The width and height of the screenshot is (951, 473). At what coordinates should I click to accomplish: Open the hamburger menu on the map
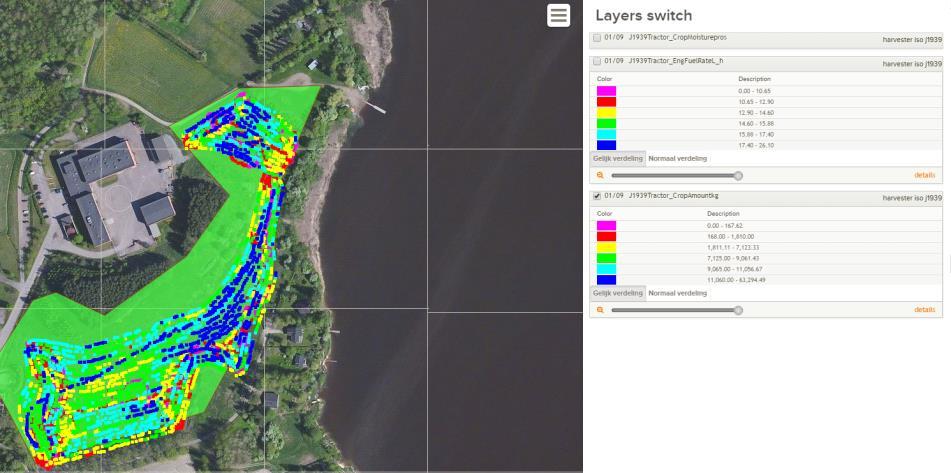tap(559, 16)
